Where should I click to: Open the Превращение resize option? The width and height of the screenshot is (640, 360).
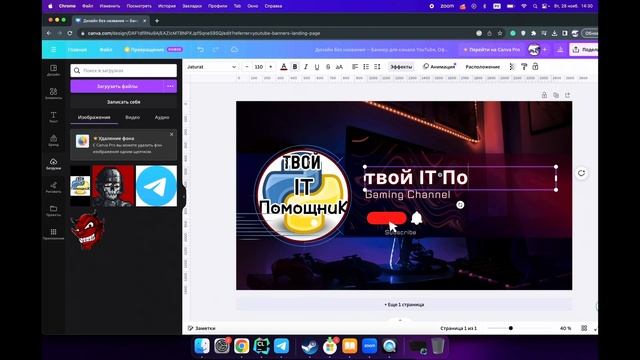[153, 49]
